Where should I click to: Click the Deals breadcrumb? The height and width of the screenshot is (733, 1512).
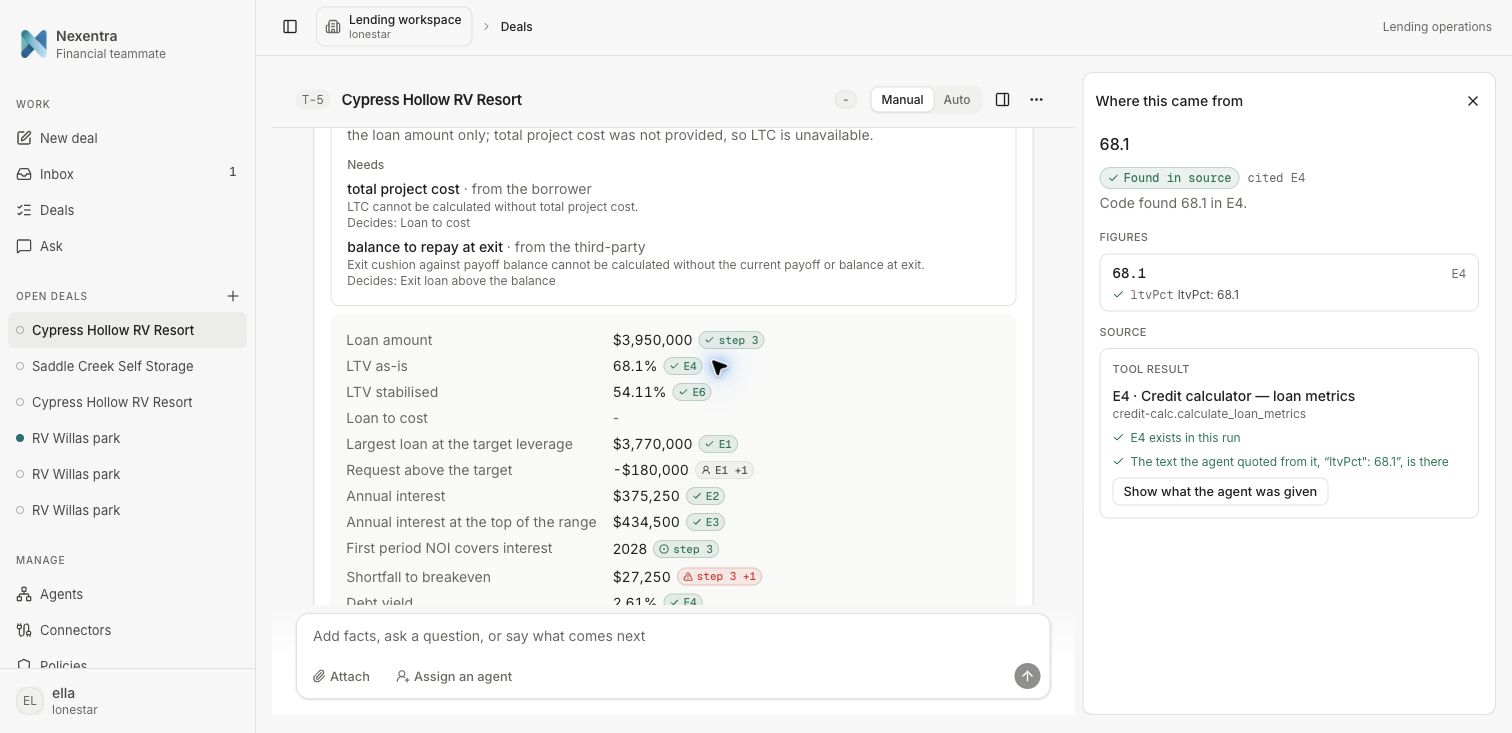click(x=516, y=27)
